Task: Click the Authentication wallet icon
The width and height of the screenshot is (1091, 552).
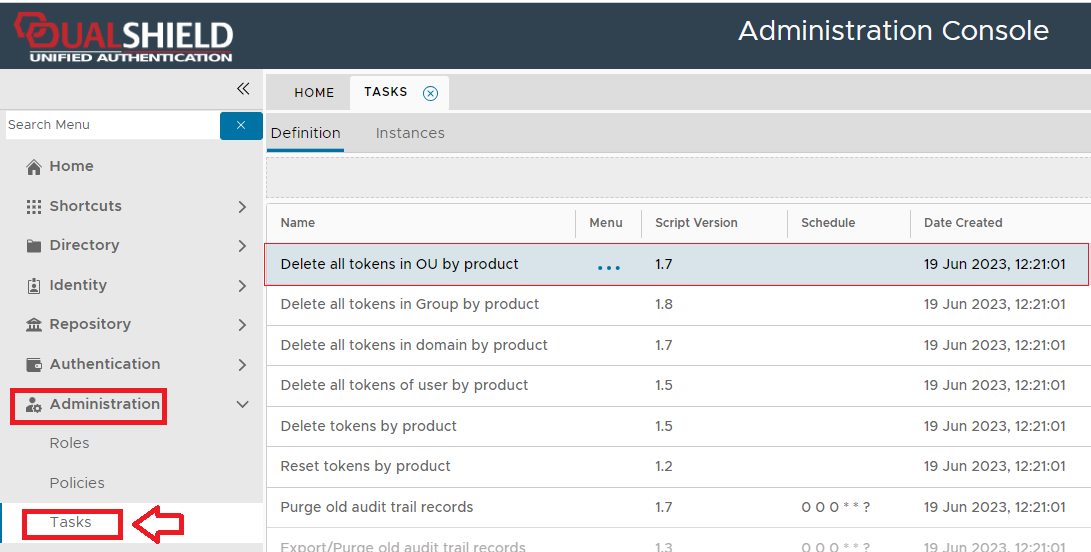Action: pos(34,365)
